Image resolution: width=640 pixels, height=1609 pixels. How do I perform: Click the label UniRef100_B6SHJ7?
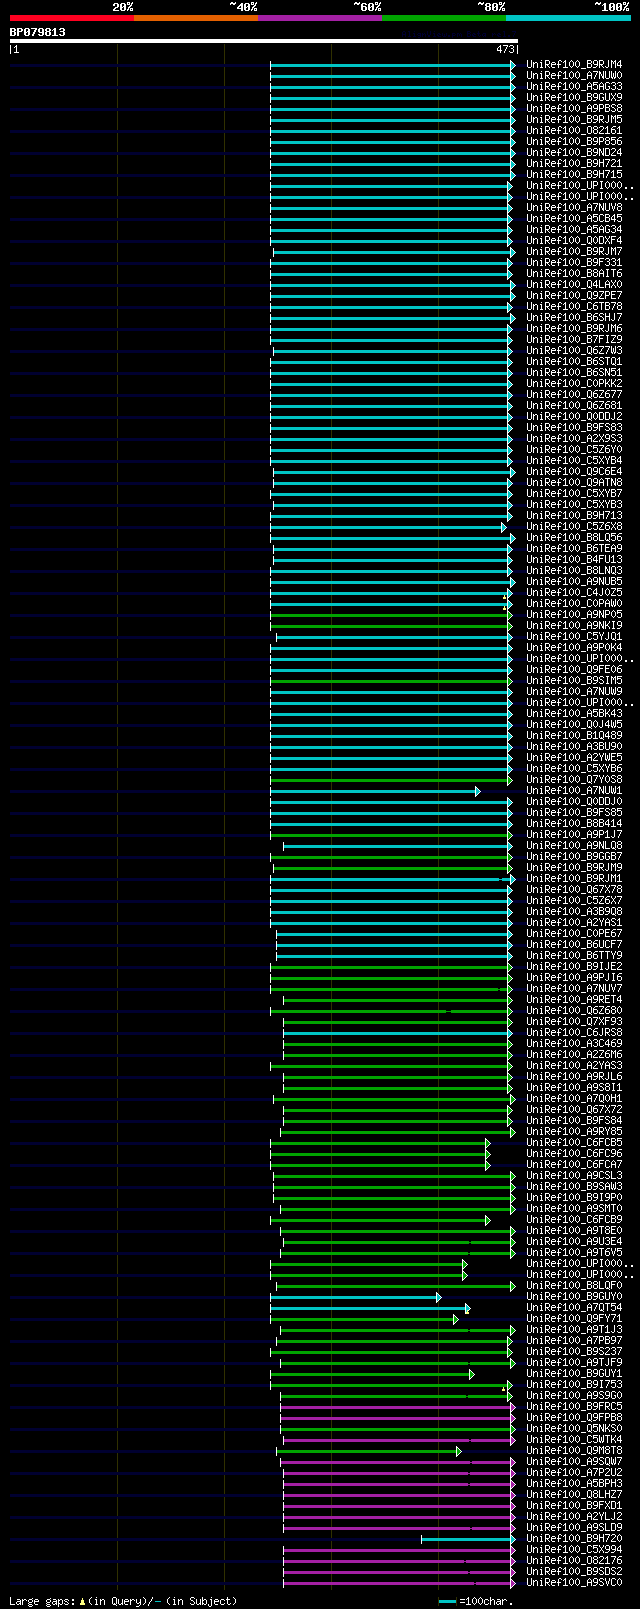pos(574,318)
